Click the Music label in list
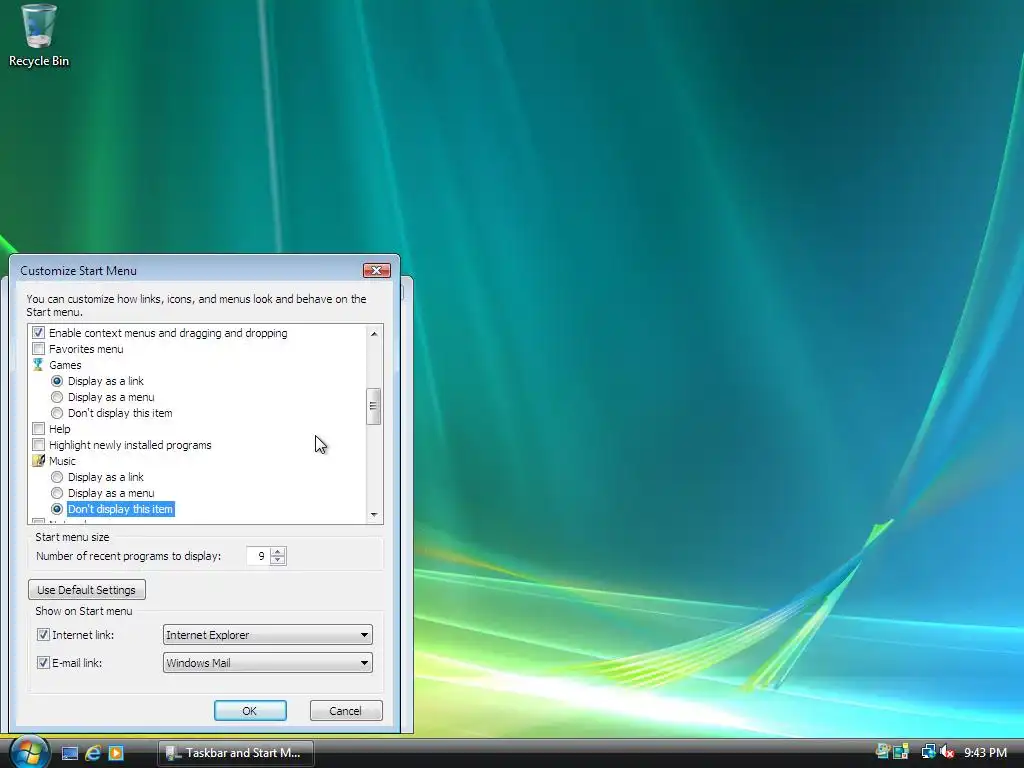Screen dimensions: 1024x768 pyautogui.click(x=62, y=460)
